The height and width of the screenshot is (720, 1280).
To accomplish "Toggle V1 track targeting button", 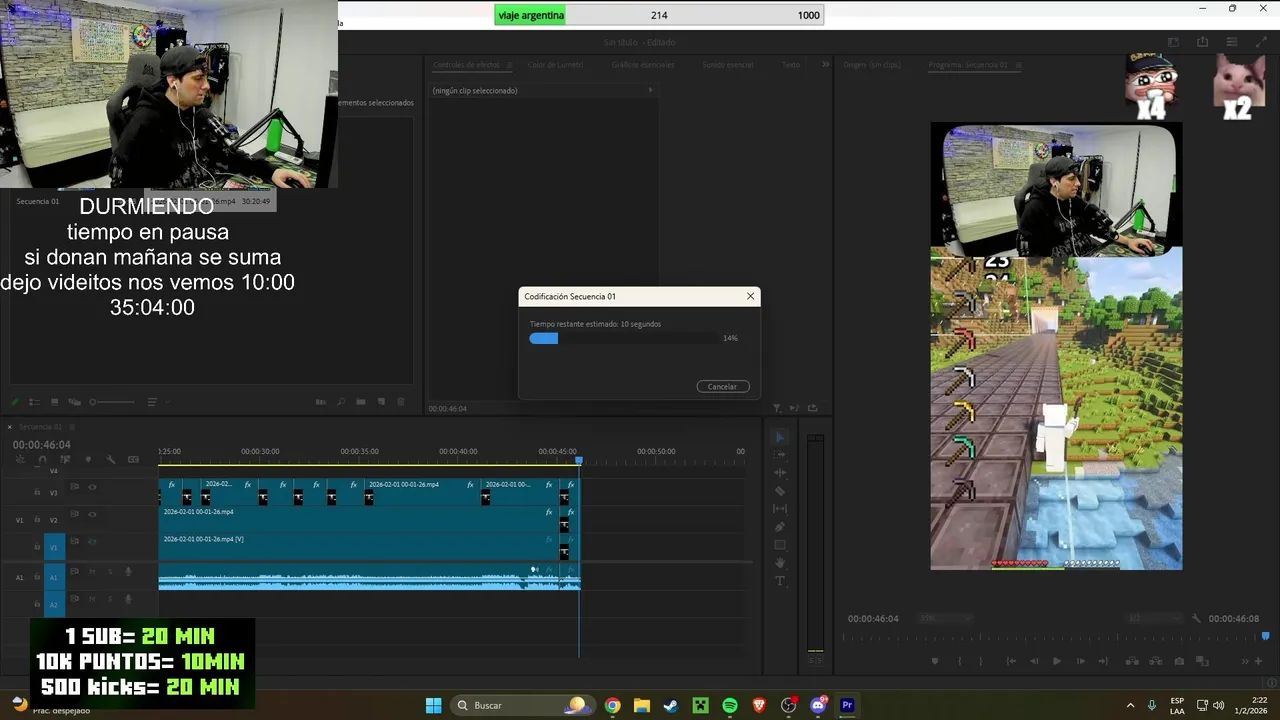I will pos(54,547).
